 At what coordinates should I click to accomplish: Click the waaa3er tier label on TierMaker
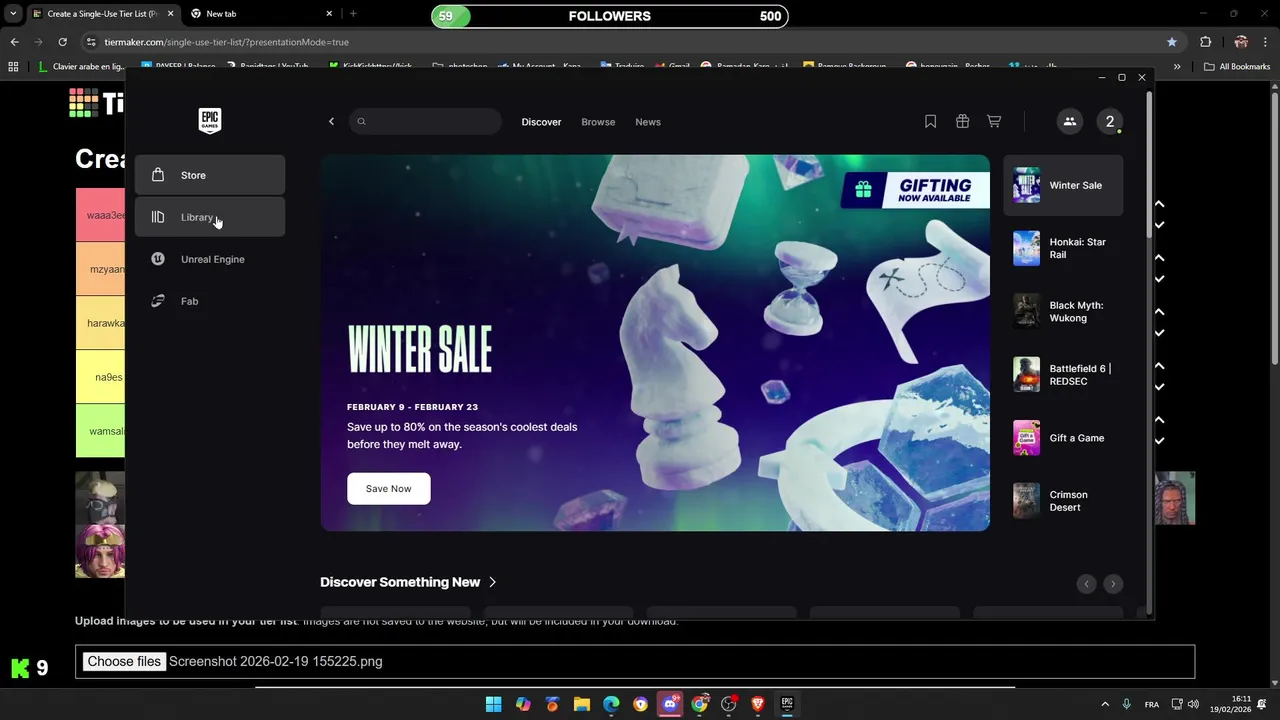click(100, 215)
